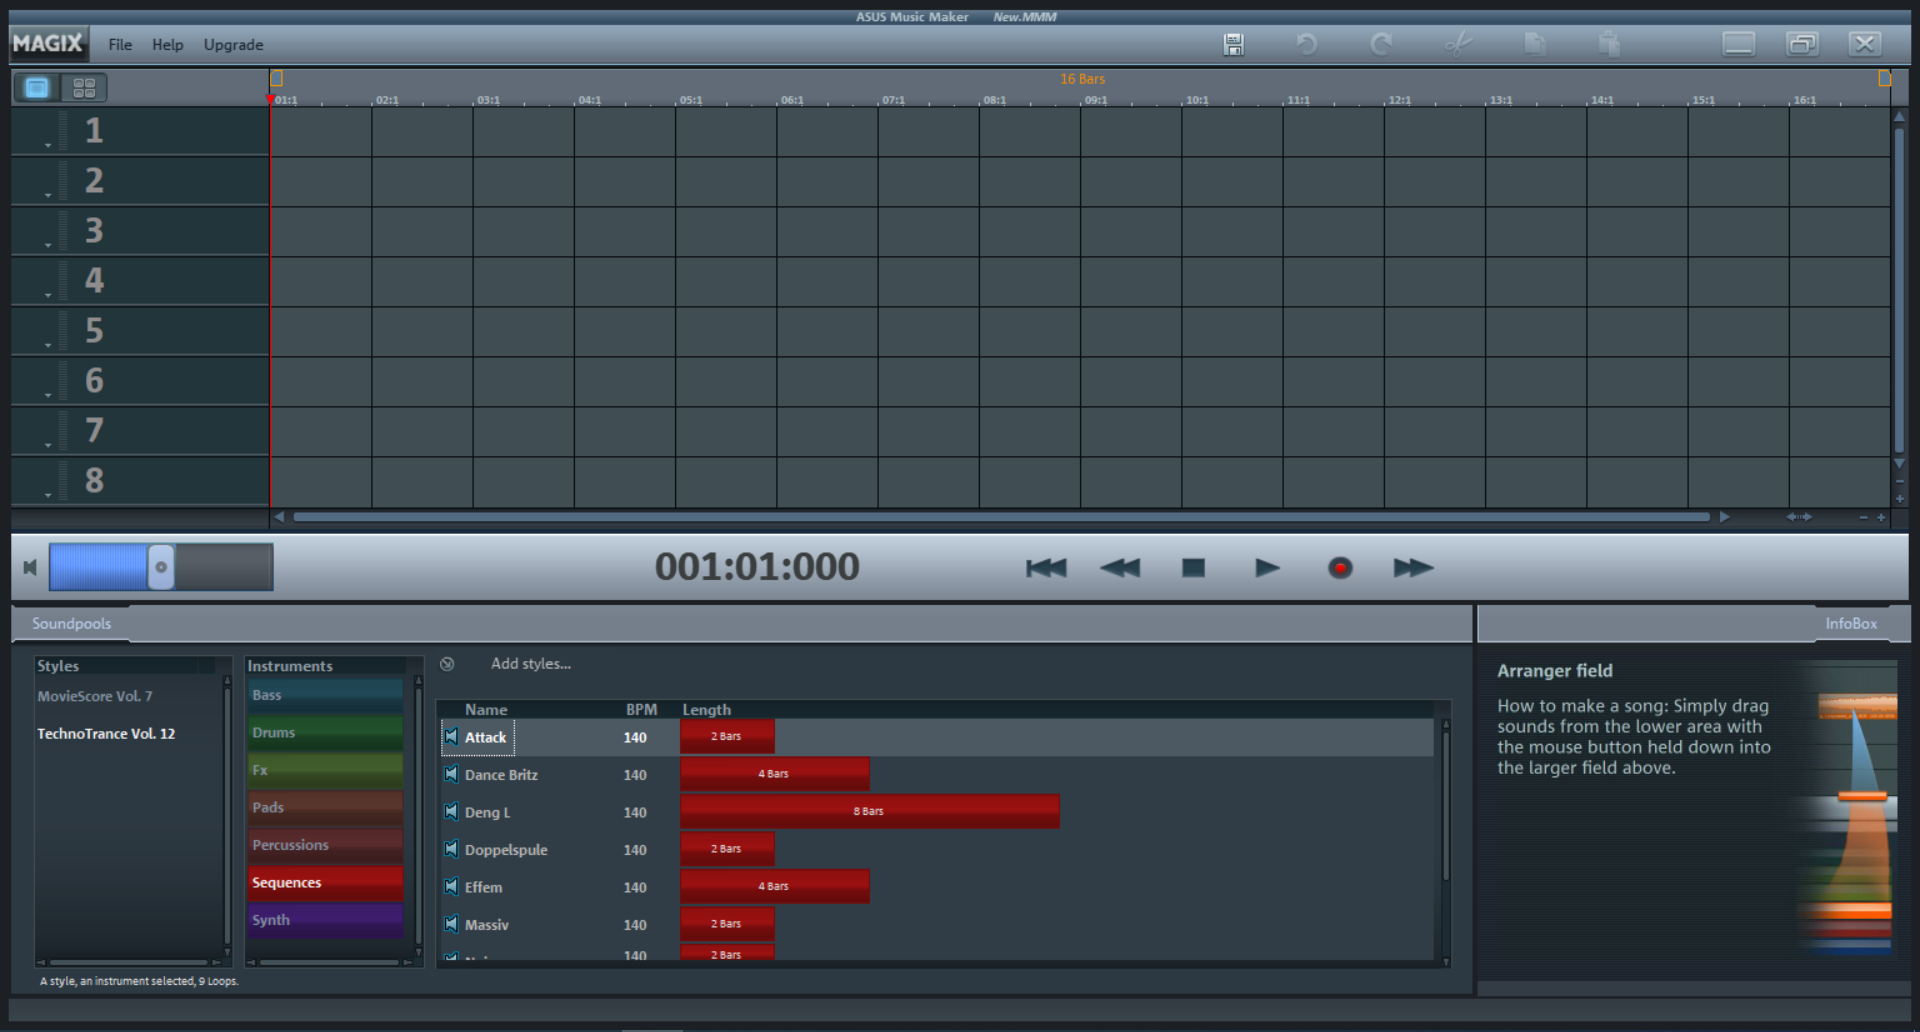The image size is (1920, 1032).
Task: Select the Bass instrument category
Action: pos(325,695)
